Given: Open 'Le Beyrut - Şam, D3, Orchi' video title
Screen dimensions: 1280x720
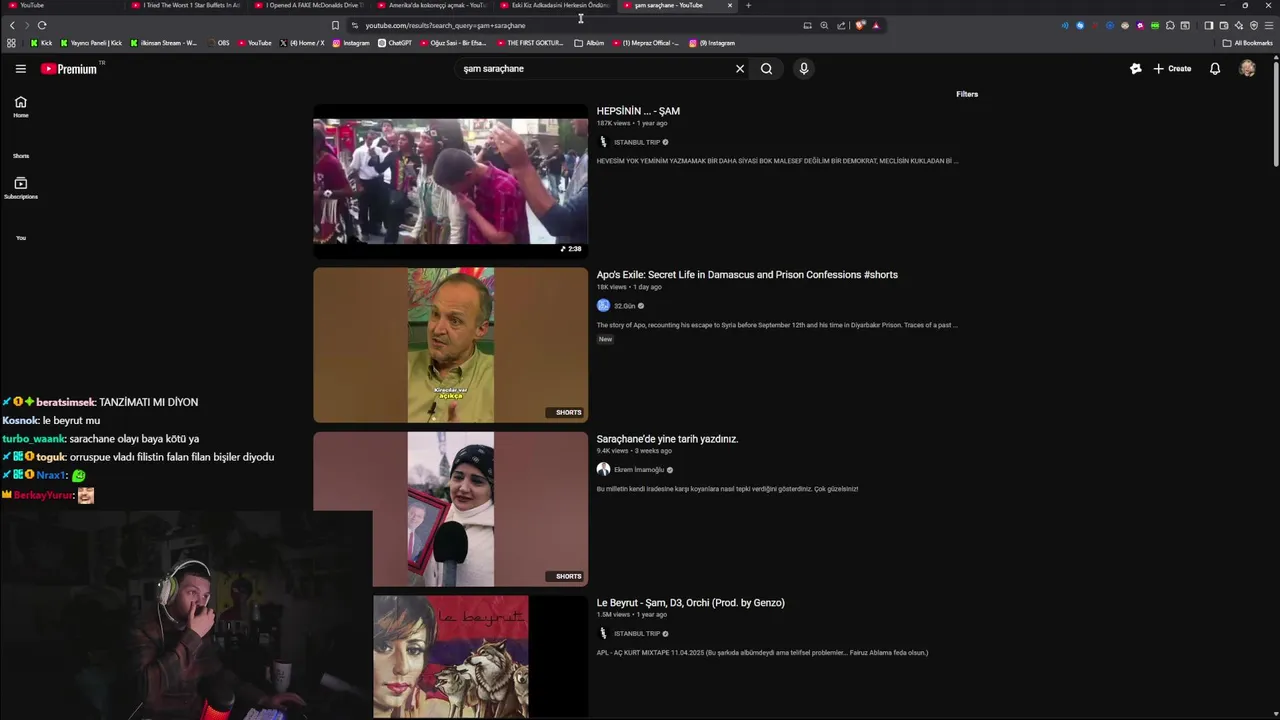Looking at the screenshot, I should click(x=690, y=603).
